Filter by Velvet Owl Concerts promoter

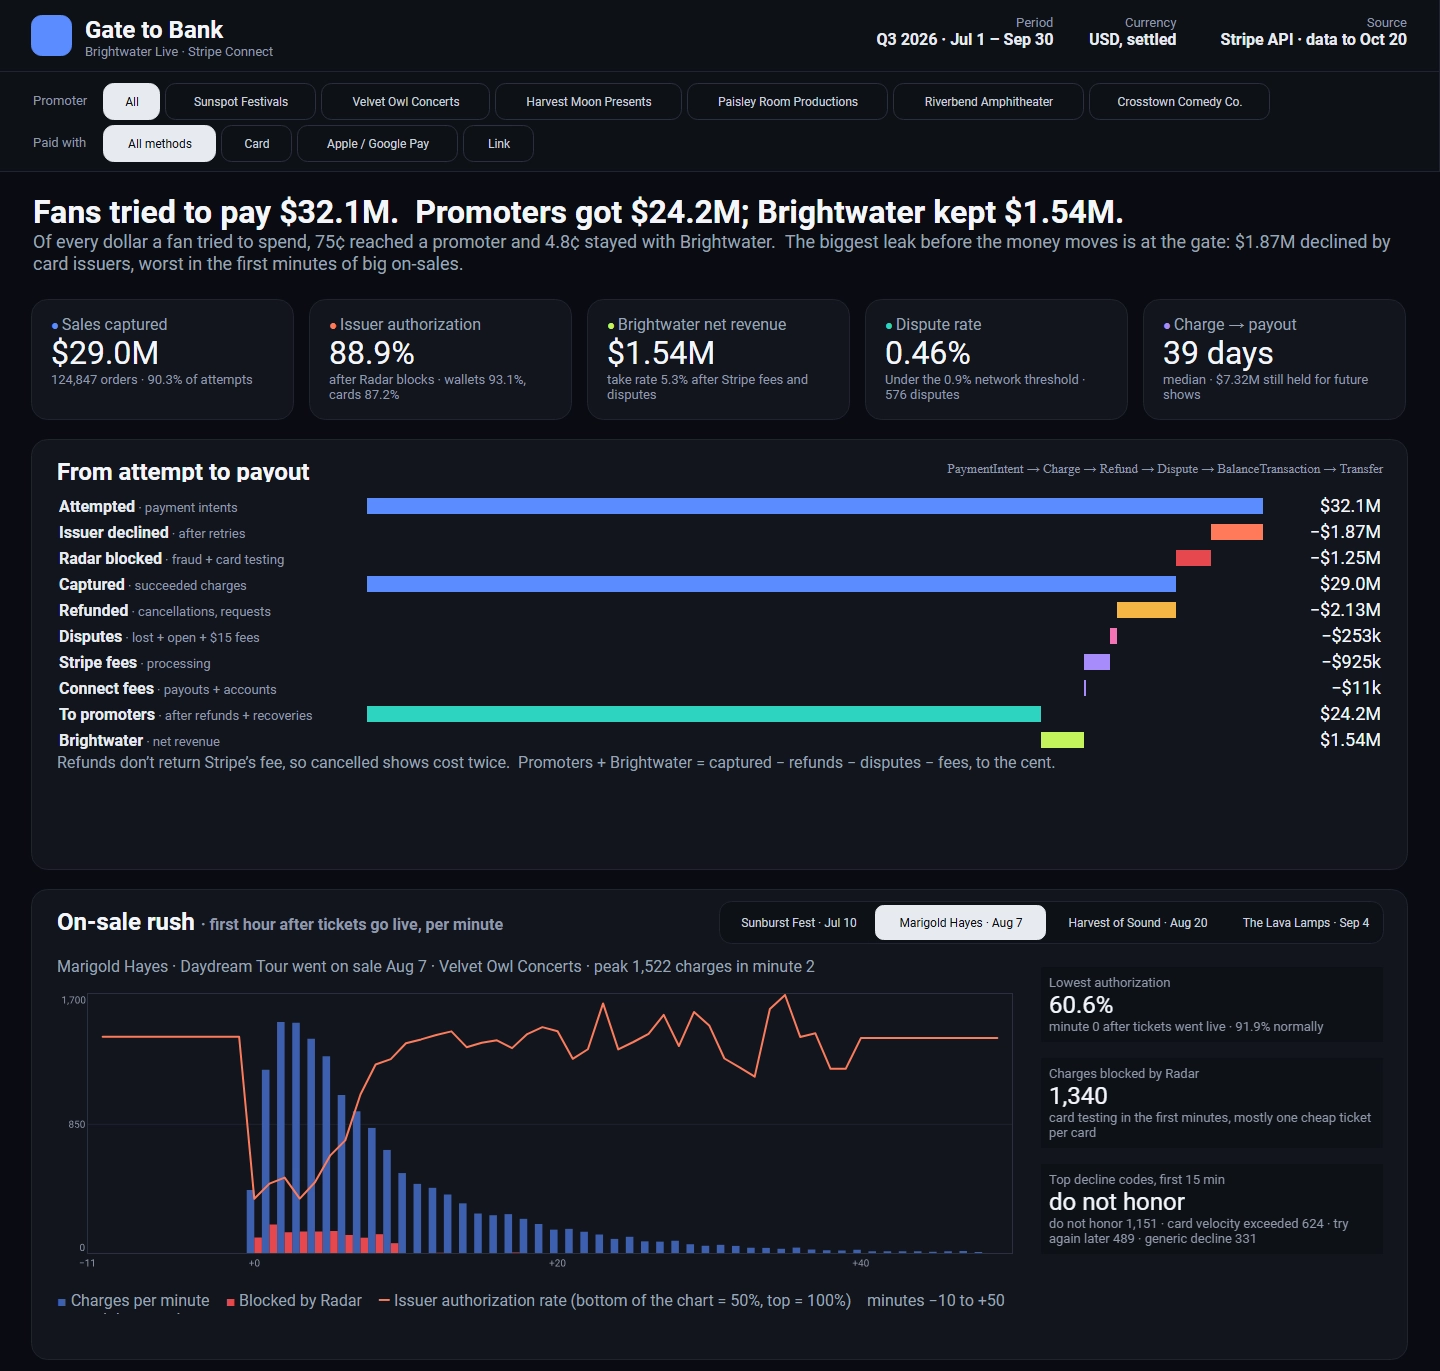click(x=406, y=102)
